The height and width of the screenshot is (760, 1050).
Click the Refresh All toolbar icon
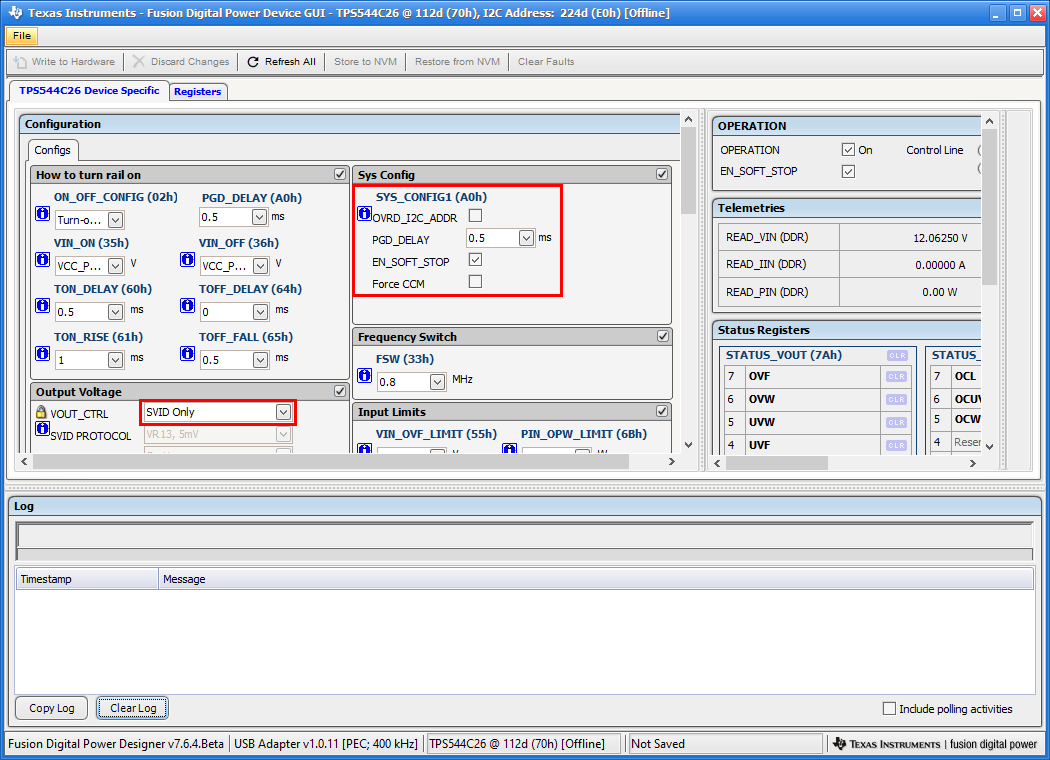[x=253, y=62]
